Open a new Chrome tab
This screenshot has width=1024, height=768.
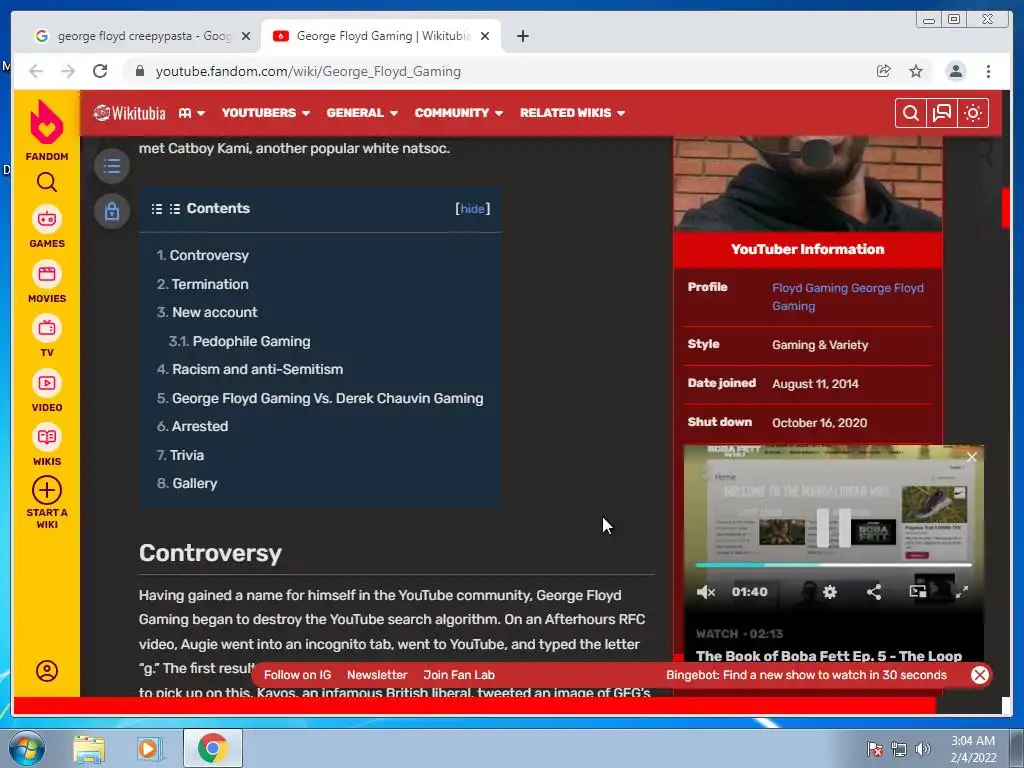point(522,36)
